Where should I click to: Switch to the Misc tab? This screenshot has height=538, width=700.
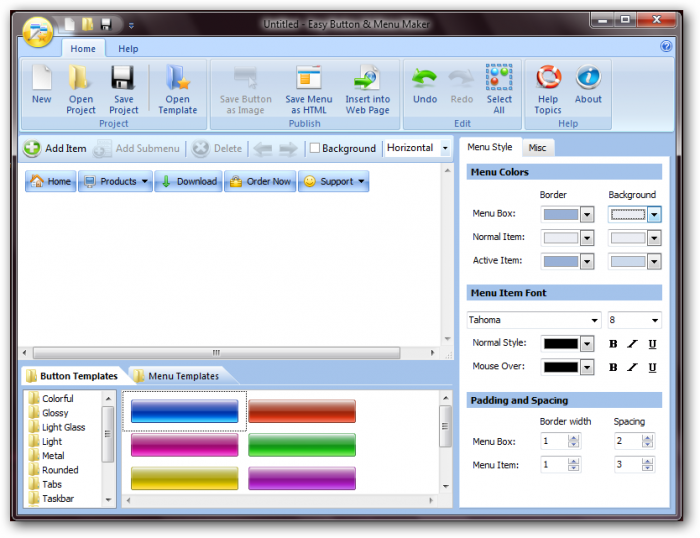tap(538, 148)
